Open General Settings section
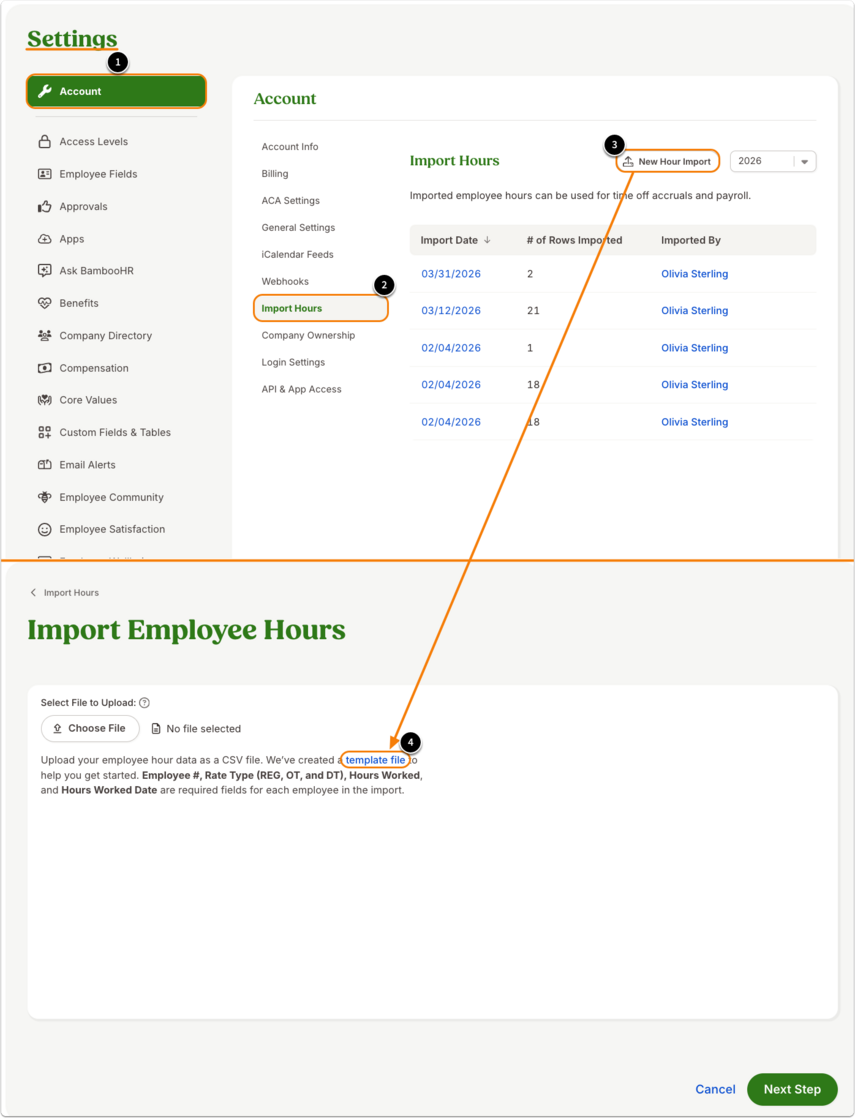855x1118 pixels. 298,227
